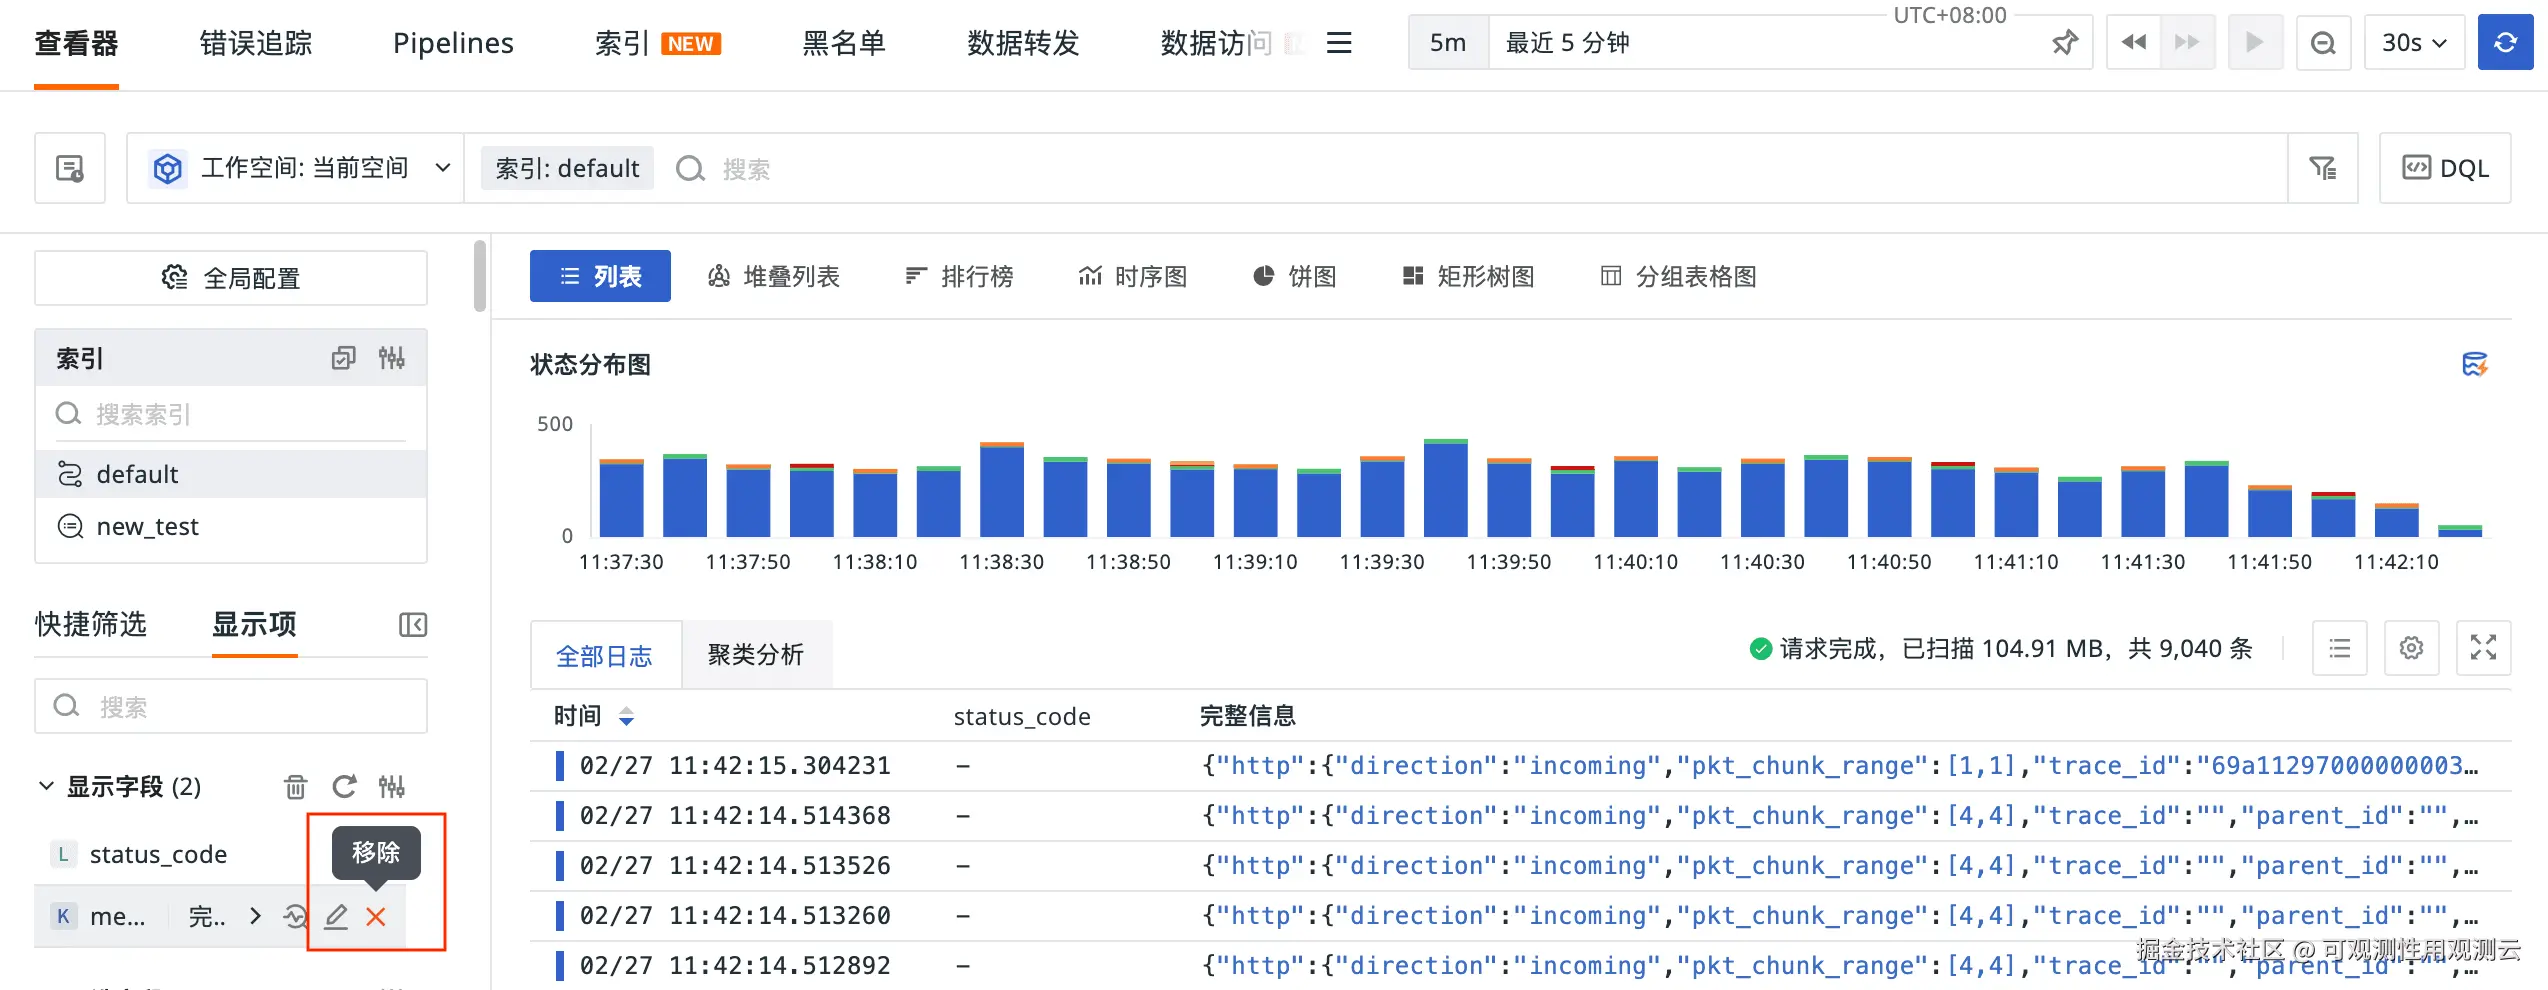
Task: Expand log table to fullscreen
Action: (2483, 648)
